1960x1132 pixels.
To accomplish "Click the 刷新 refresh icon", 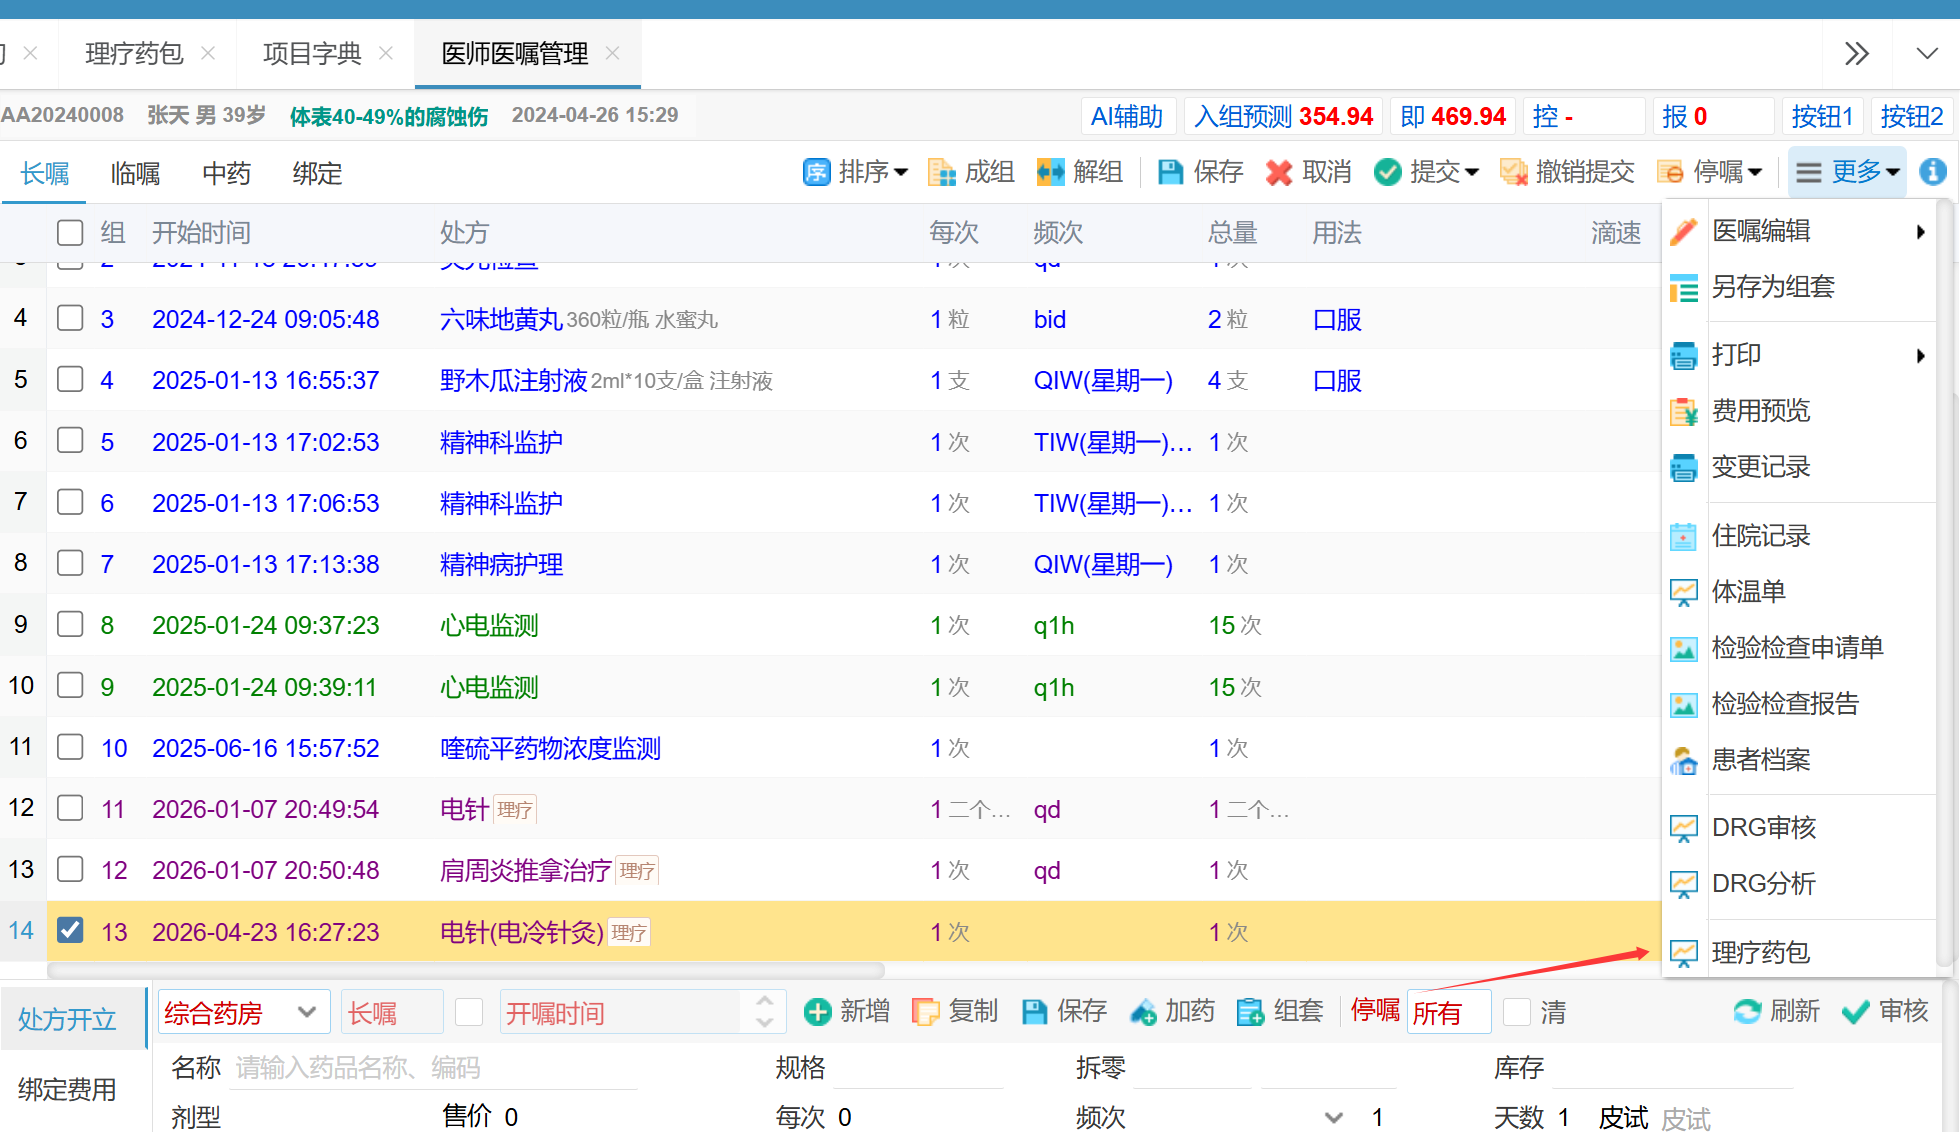I will (x=1747, y=1012).
